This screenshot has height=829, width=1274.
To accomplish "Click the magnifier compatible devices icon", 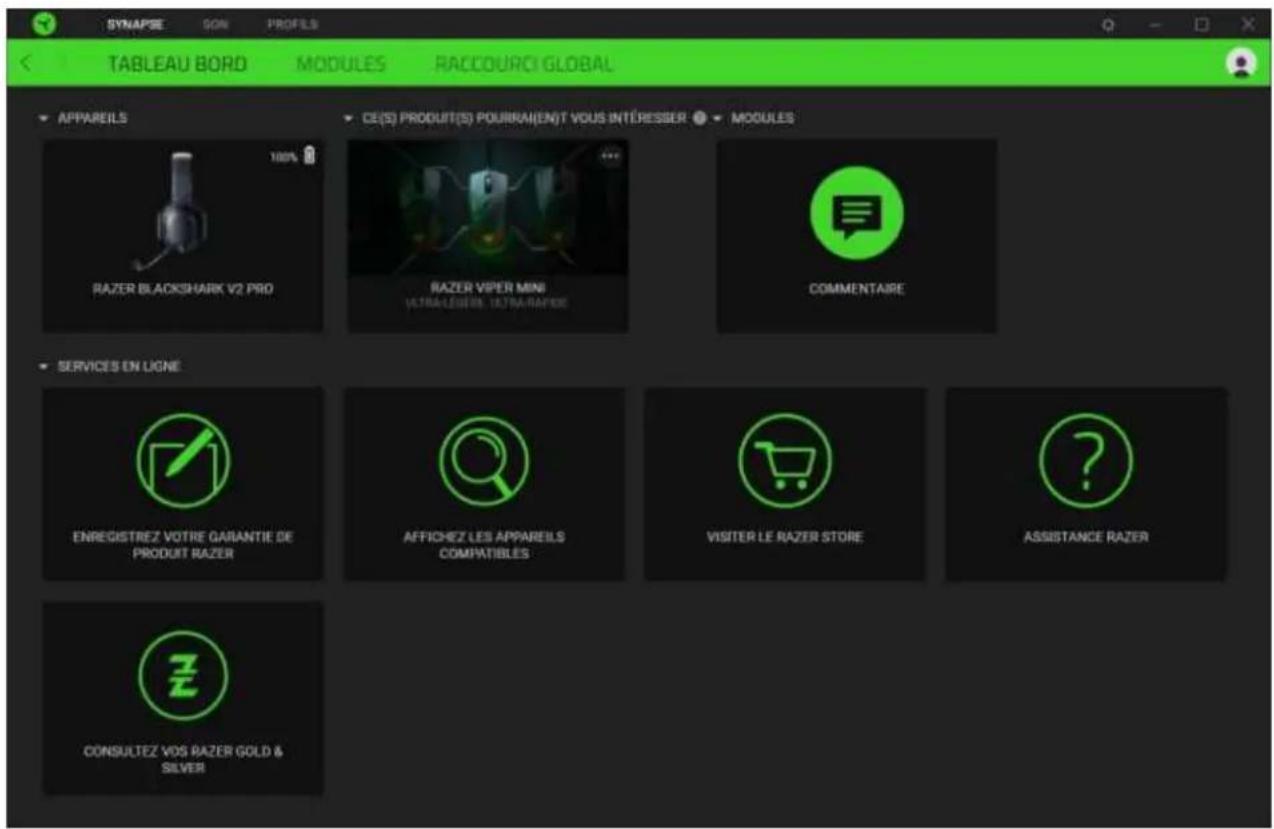I will [x=484, y=461].
